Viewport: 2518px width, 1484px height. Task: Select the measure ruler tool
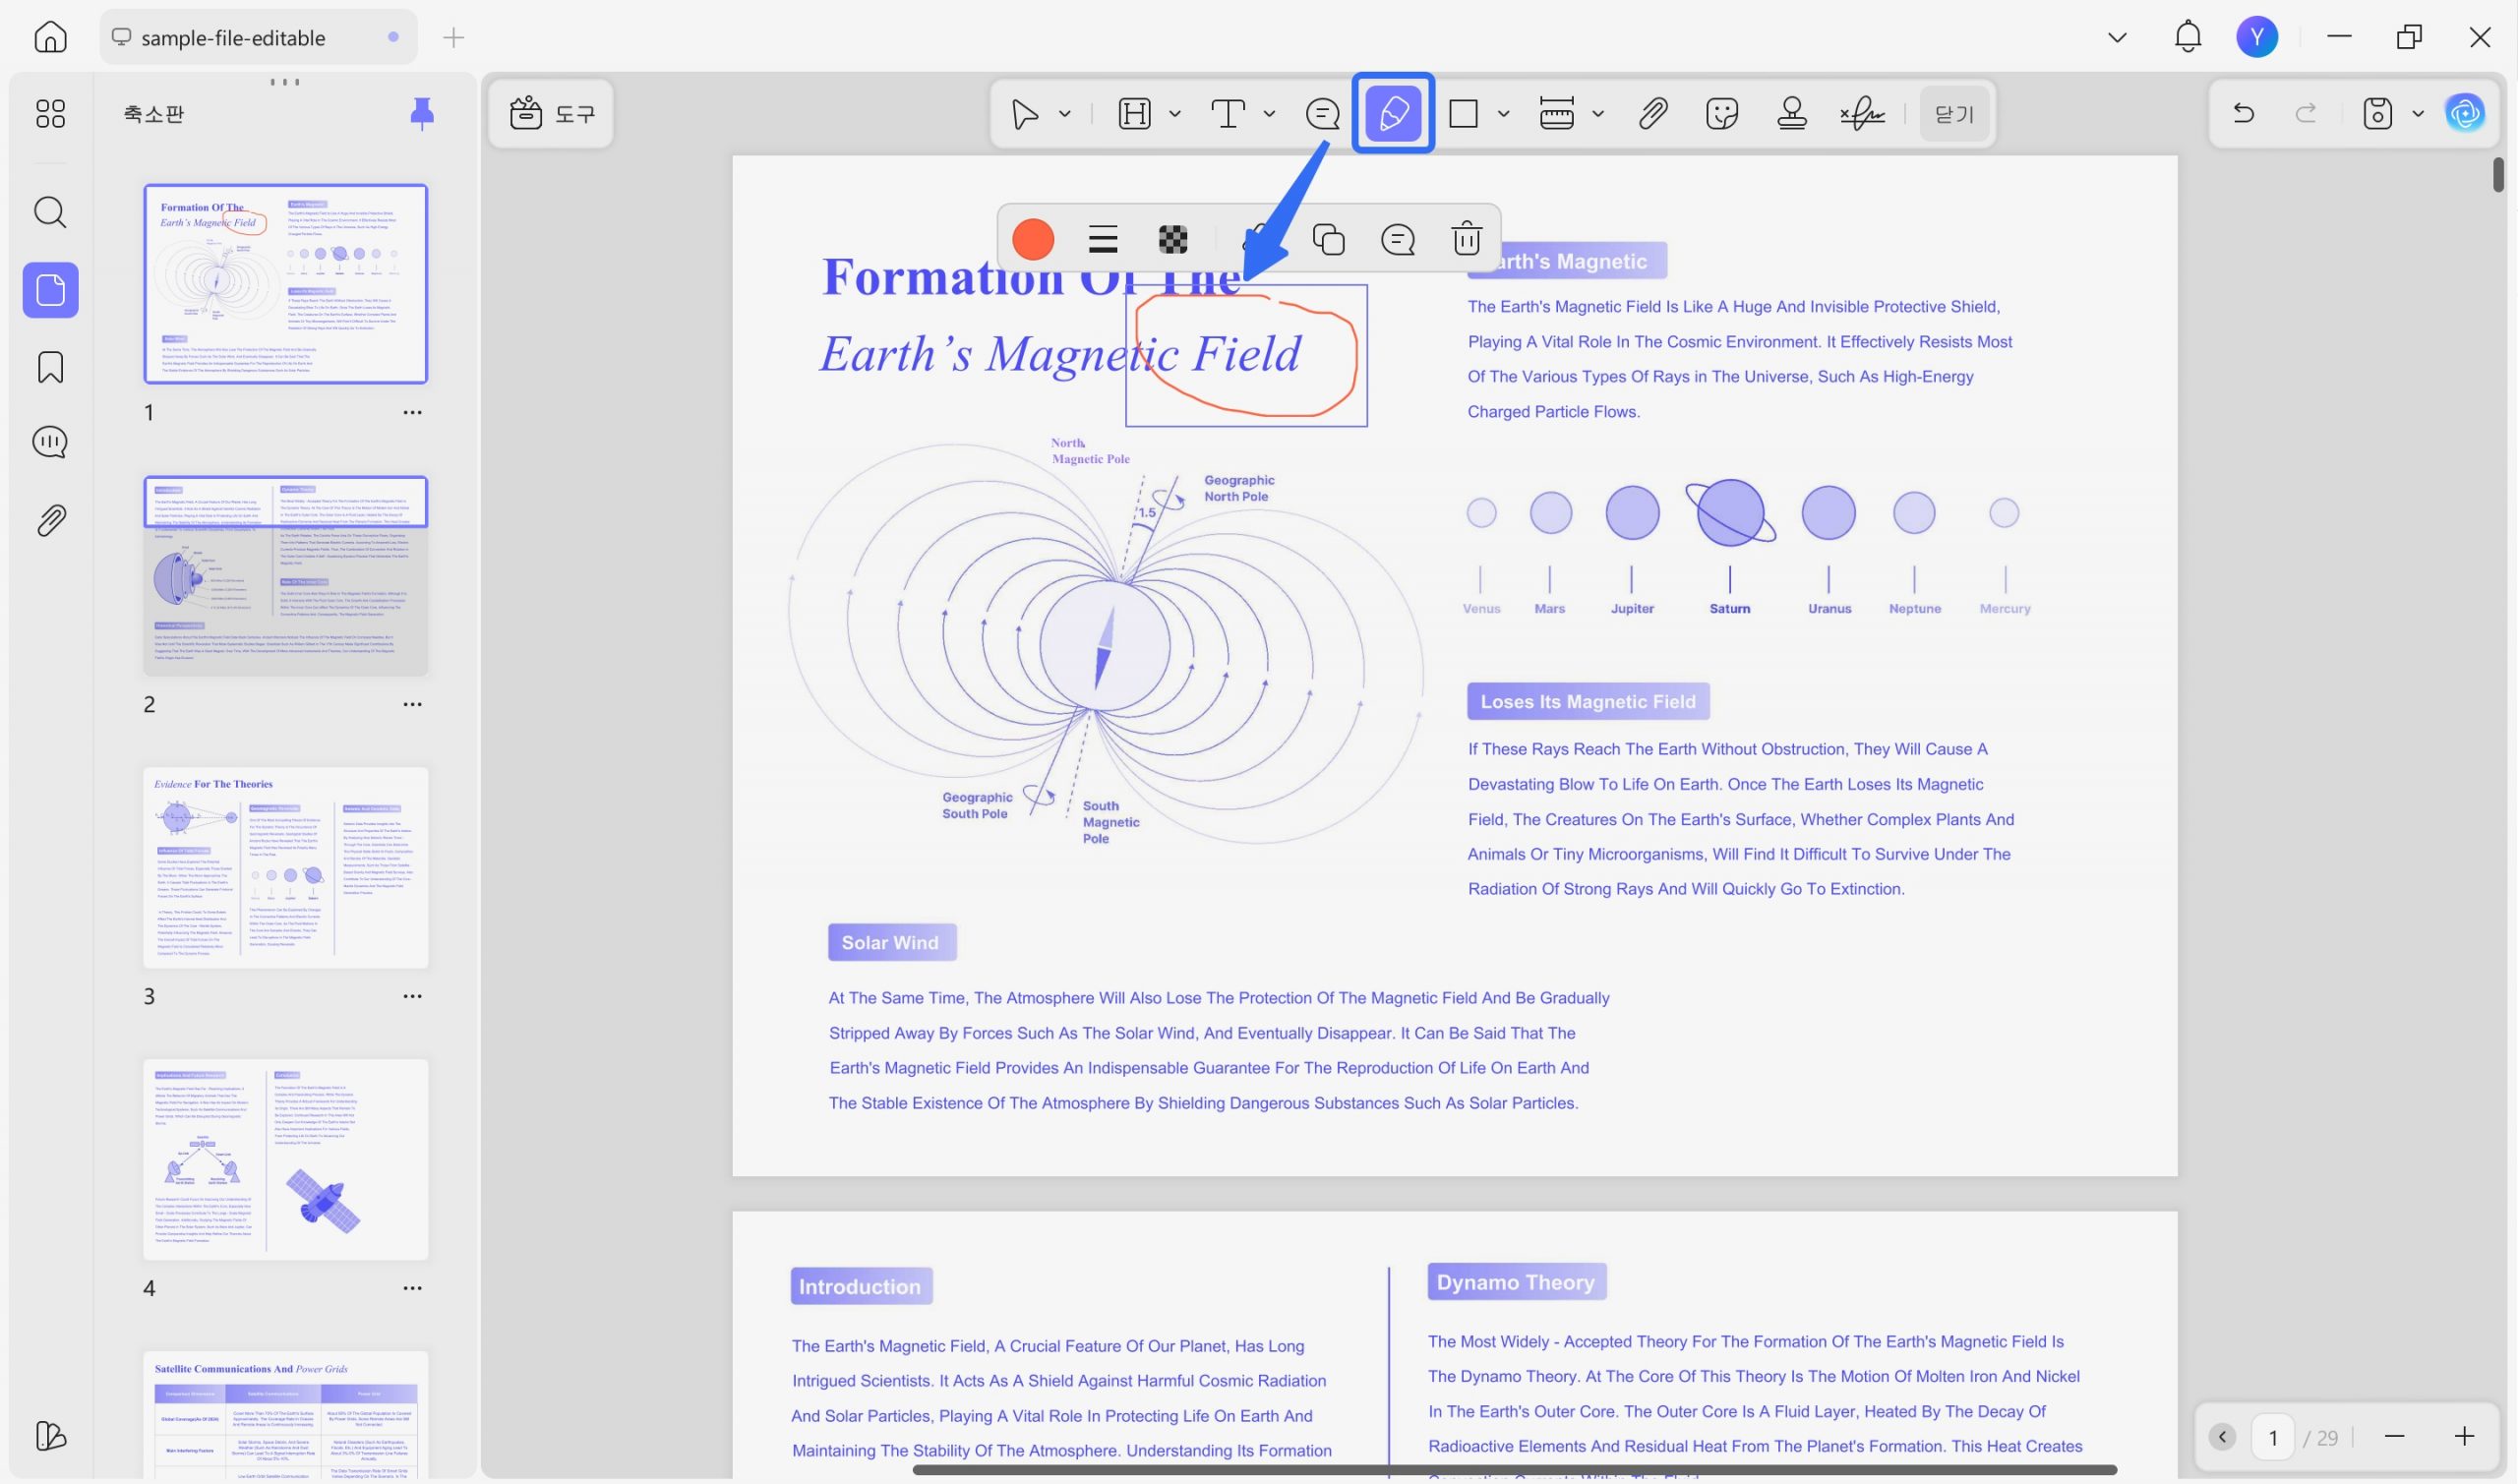[1557, 114]
